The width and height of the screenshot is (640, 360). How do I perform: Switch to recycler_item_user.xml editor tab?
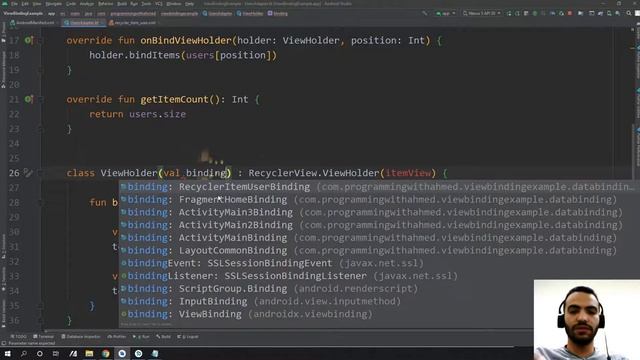pyautogui.click(x=133, y=23)
